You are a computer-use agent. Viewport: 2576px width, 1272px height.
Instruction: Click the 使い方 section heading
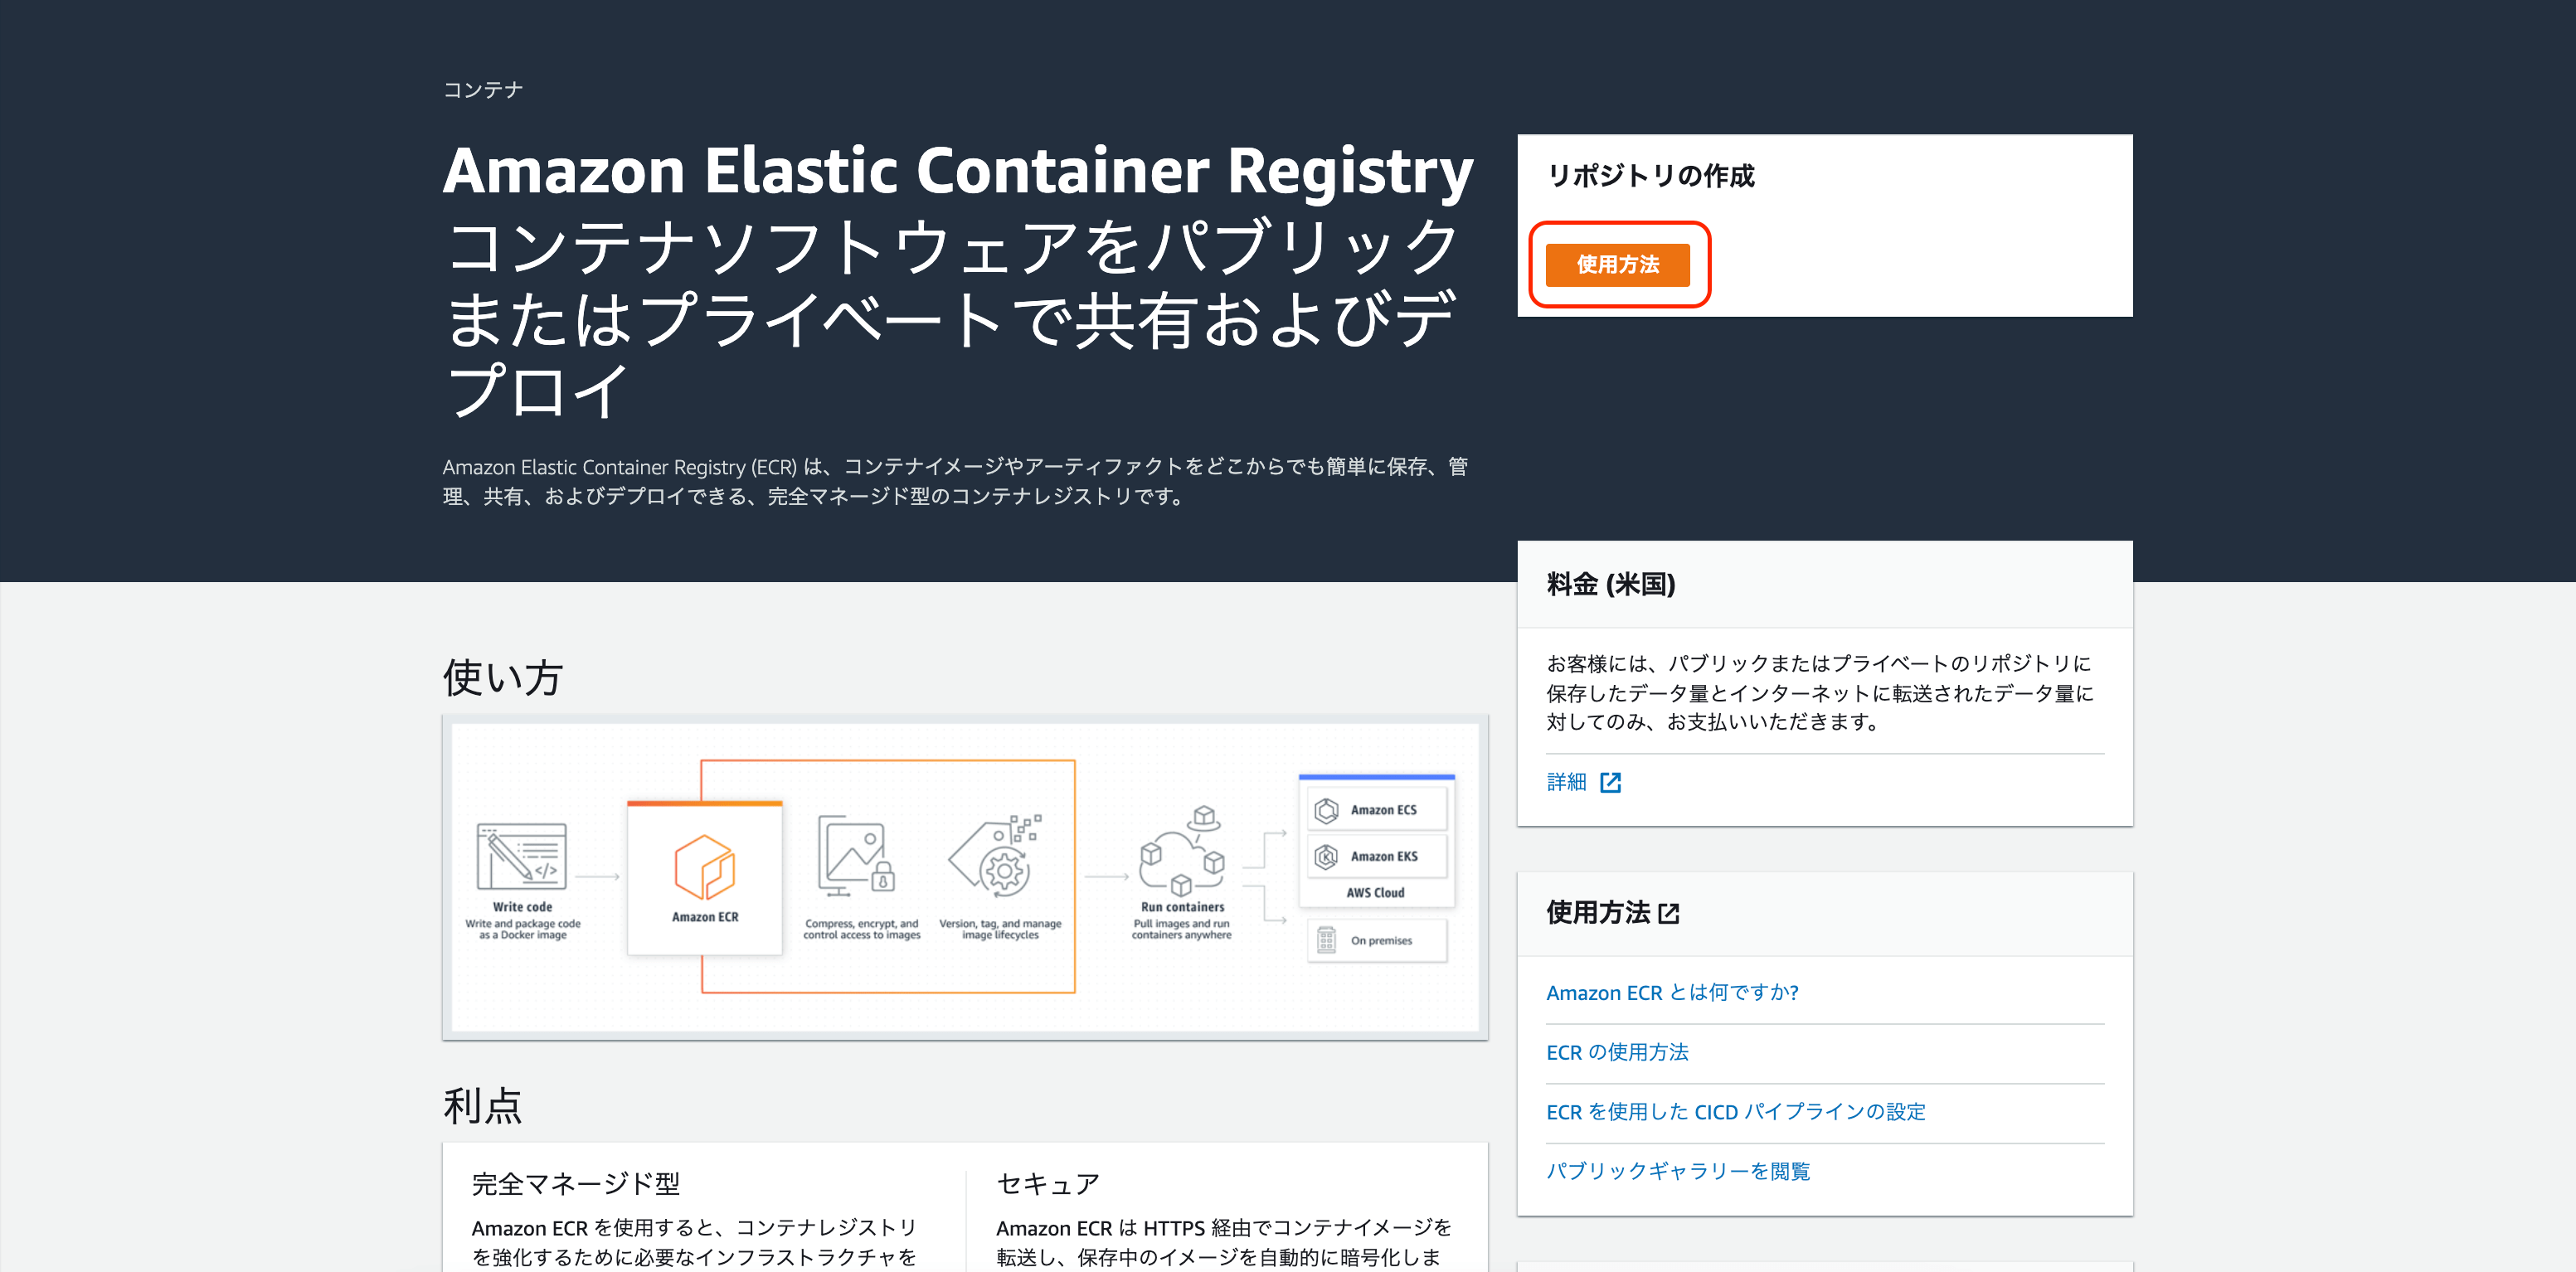[503, 678]
